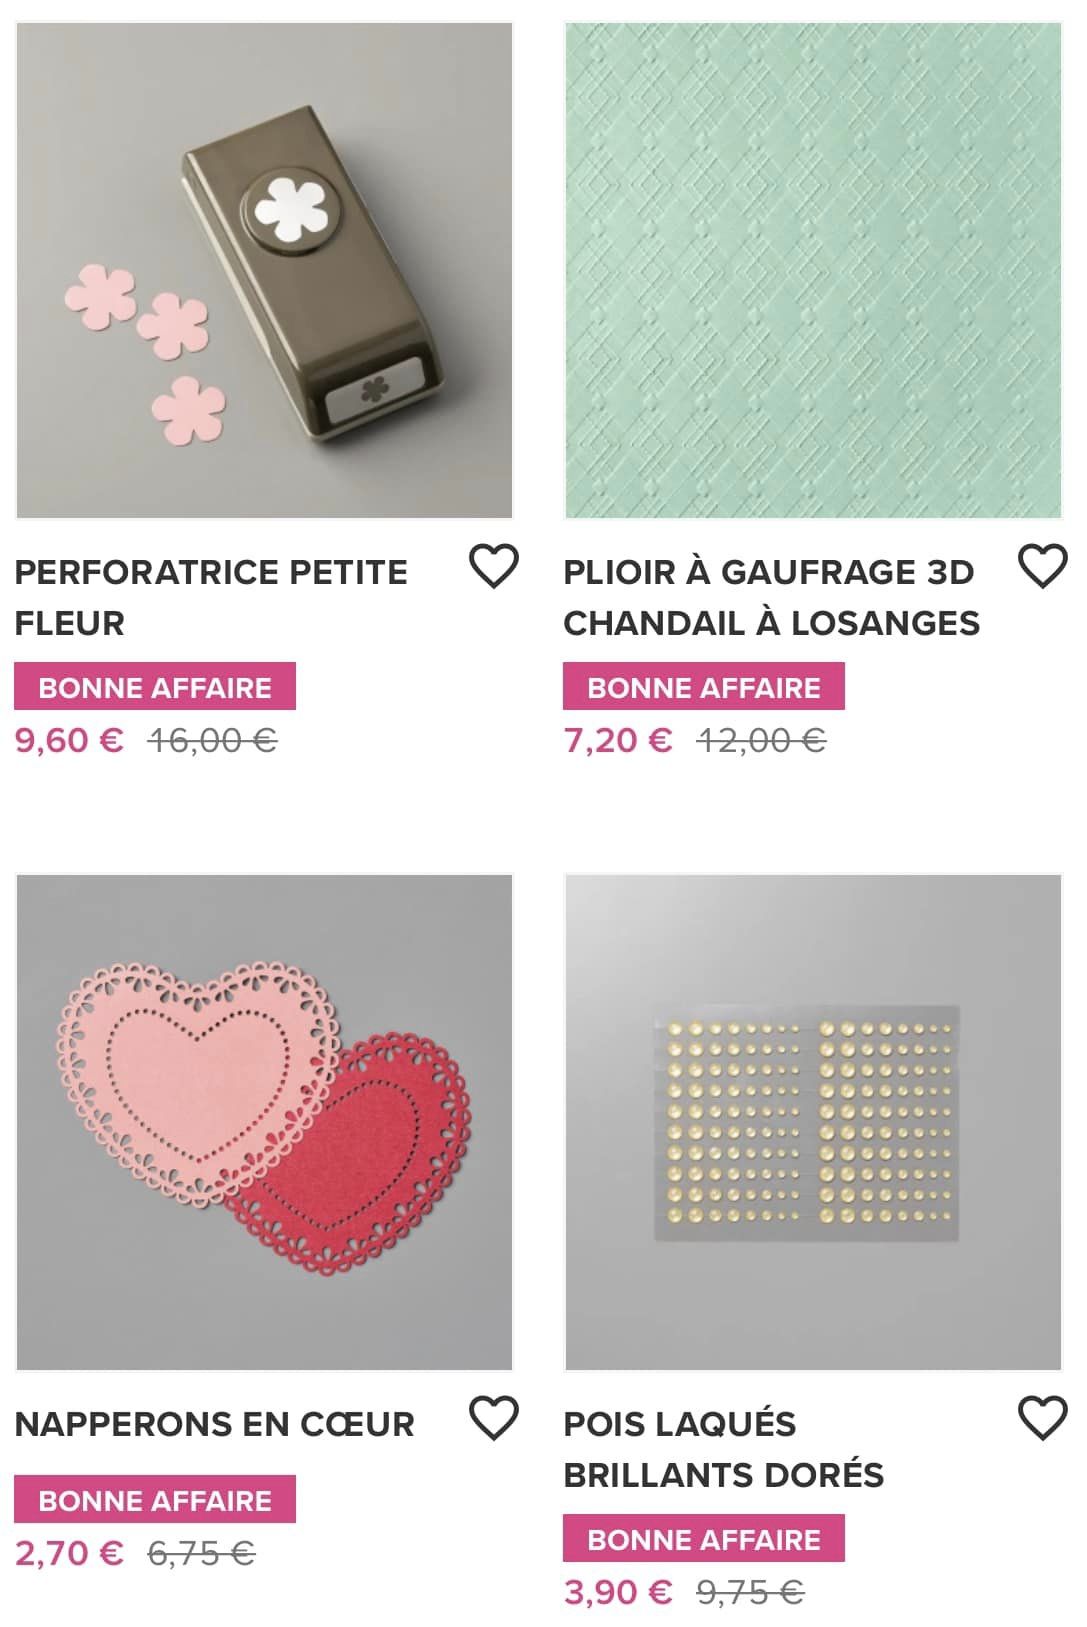Image resolution: width=1087 pixels, height=1627 pixels.
Task: Click the crossed-out 9,75 € original price
Action: click(750, 1592)
